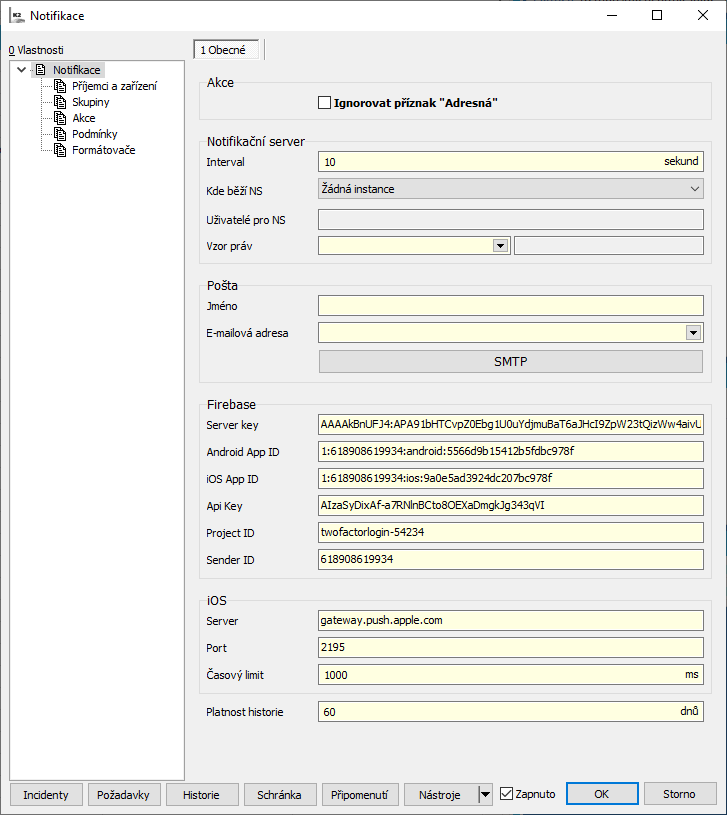This screenshot has height=815, width=727.
Task: Select Notifikace root tree item
Action: click(76, 70)
